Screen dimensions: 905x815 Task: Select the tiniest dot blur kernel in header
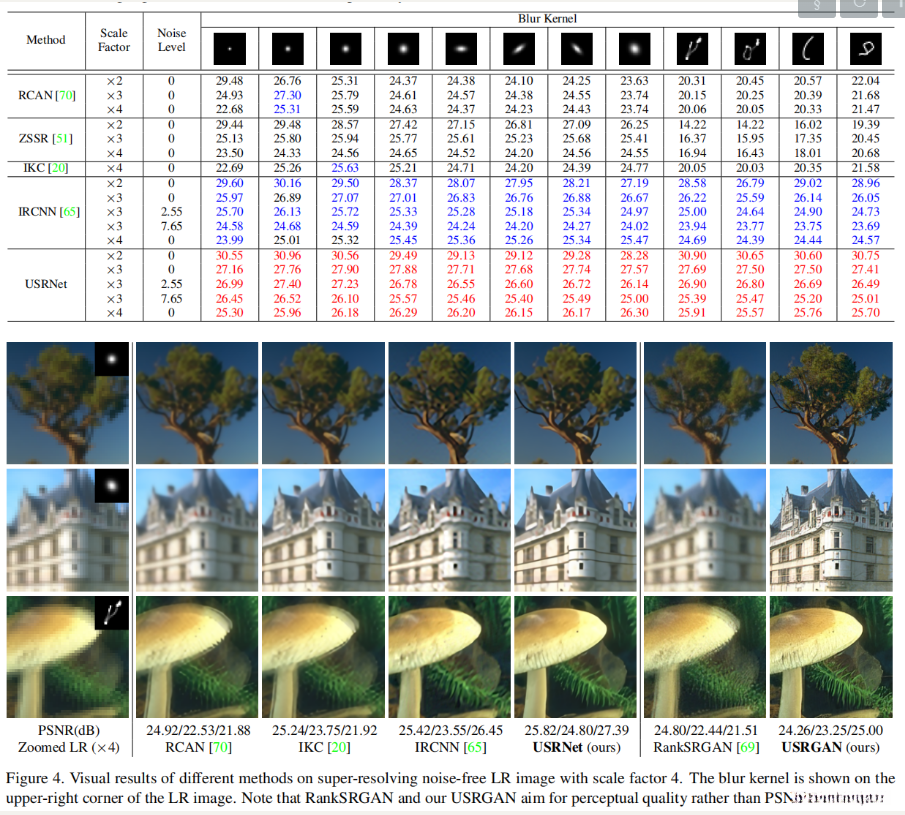click(x=230, y=48)
